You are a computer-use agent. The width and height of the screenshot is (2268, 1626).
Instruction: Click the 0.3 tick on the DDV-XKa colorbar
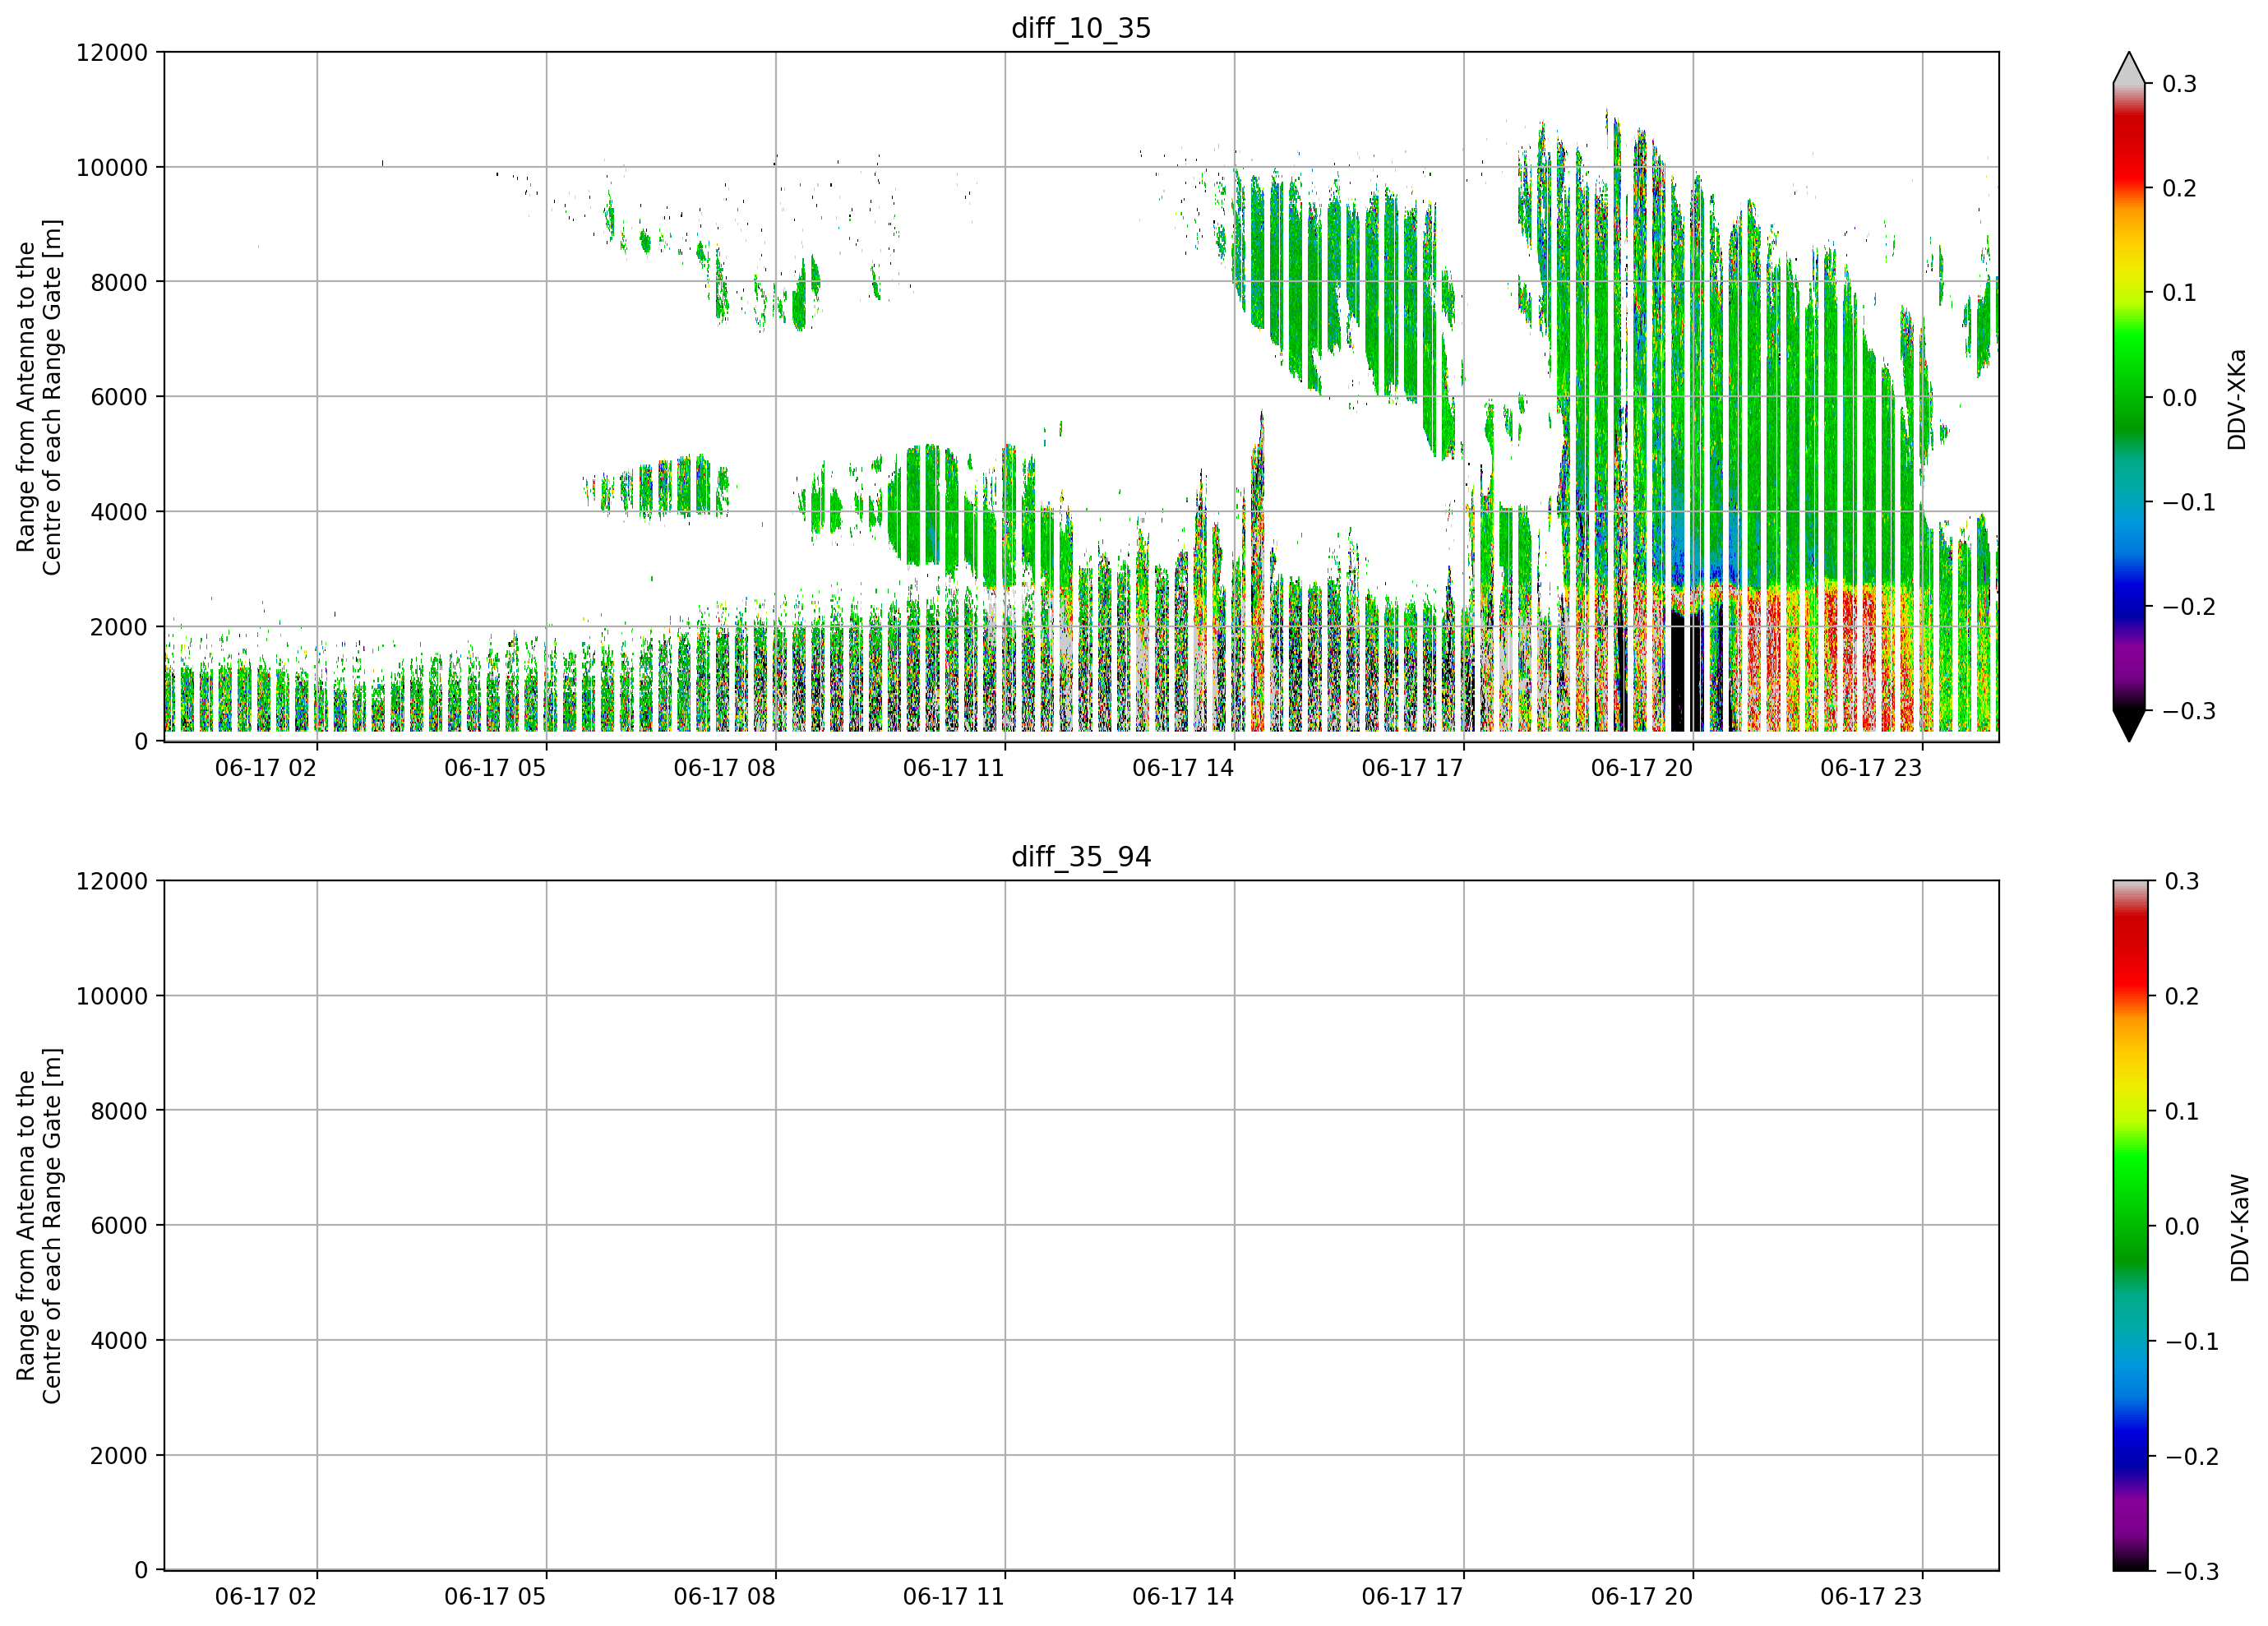click(2179, 84)
